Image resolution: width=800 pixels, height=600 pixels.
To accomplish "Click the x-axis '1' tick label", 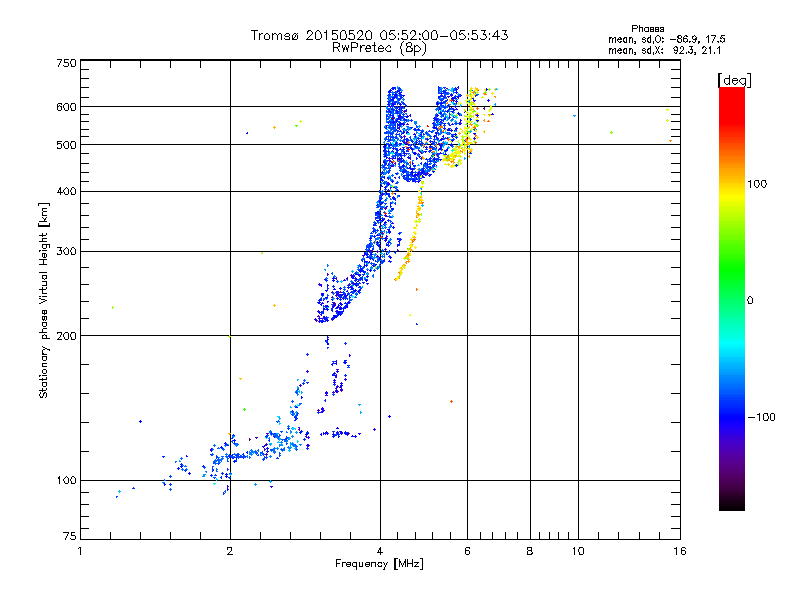I will pos(80,551).
